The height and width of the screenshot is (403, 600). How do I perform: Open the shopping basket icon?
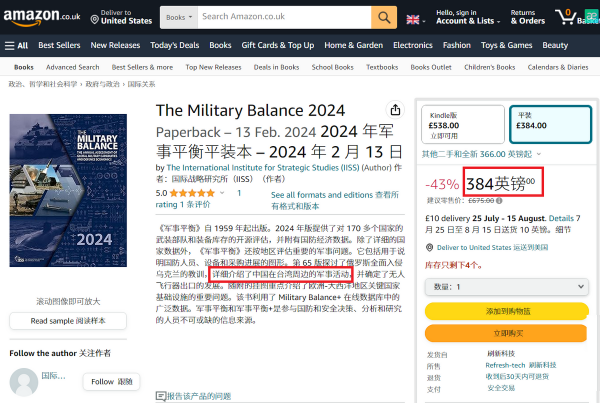(569, 18)
